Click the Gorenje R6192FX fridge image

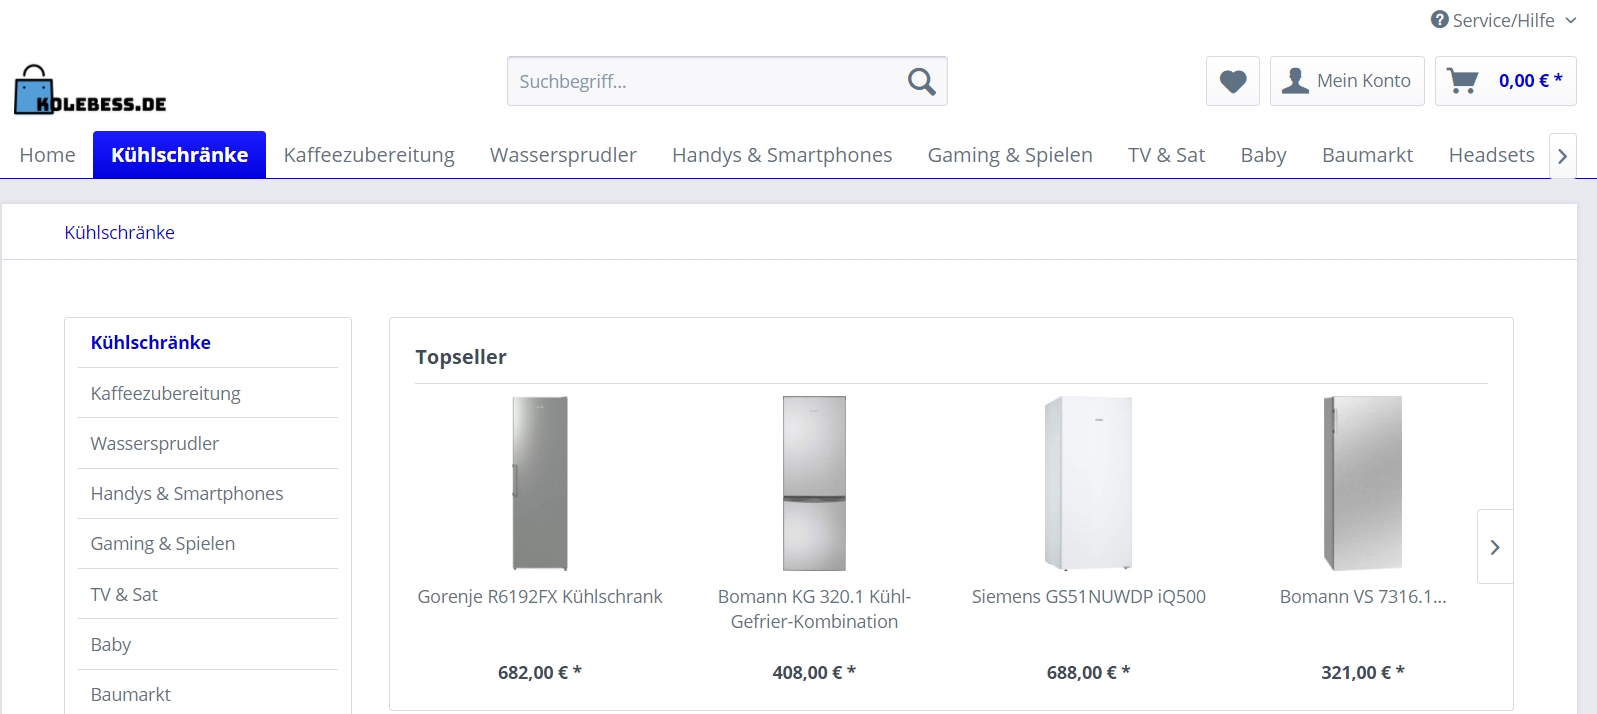tap(540, 484)
